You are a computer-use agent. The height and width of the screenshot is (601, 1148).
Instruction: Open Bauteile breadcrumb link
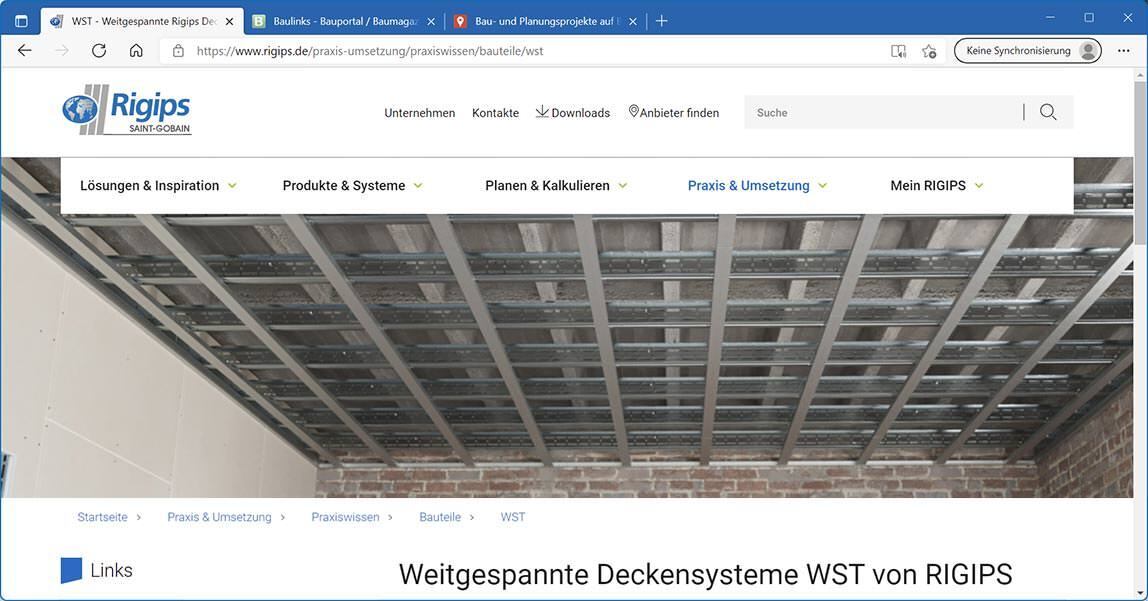click(440, 517)
